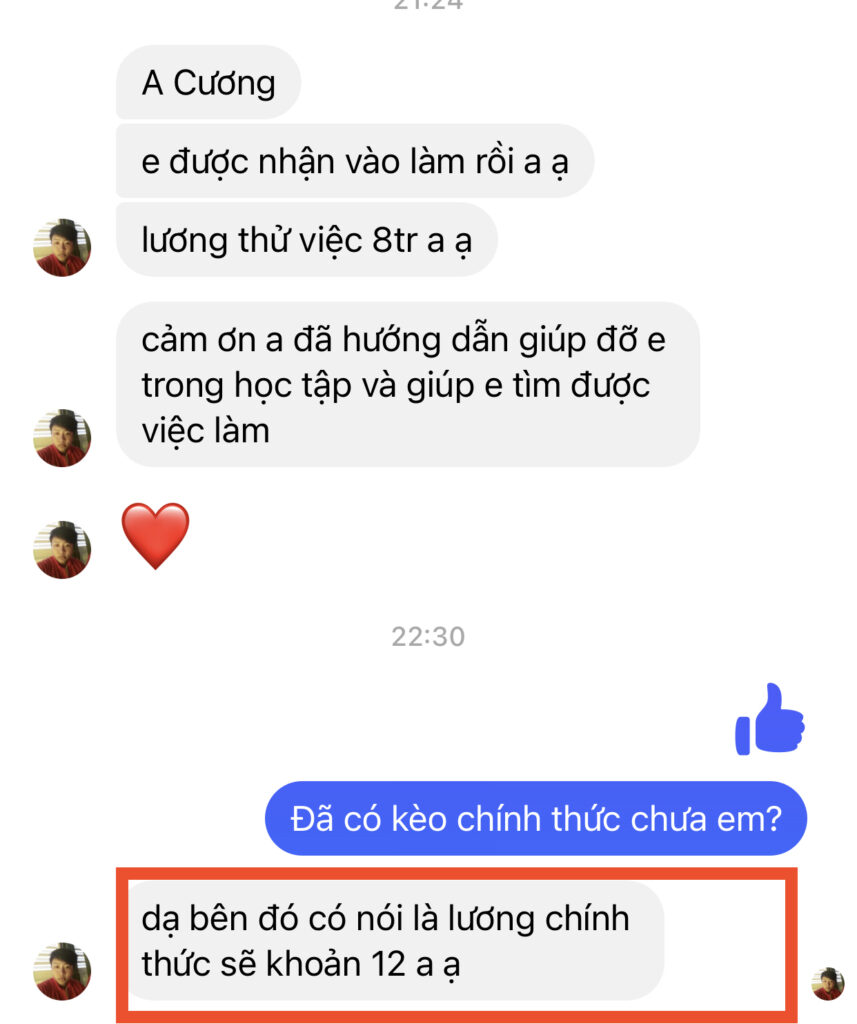This screenshot has height=1024, width=857.
Task: Tap the 'dạ bên đó có nói' reply bubble
Action: pyautogui.click(x=395, y=940)
